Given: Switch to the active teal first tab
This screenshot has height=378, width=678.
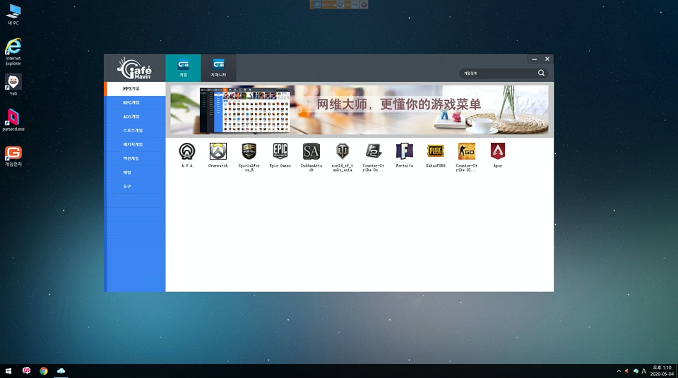Looking at the screenshot, I should (183, 68).
